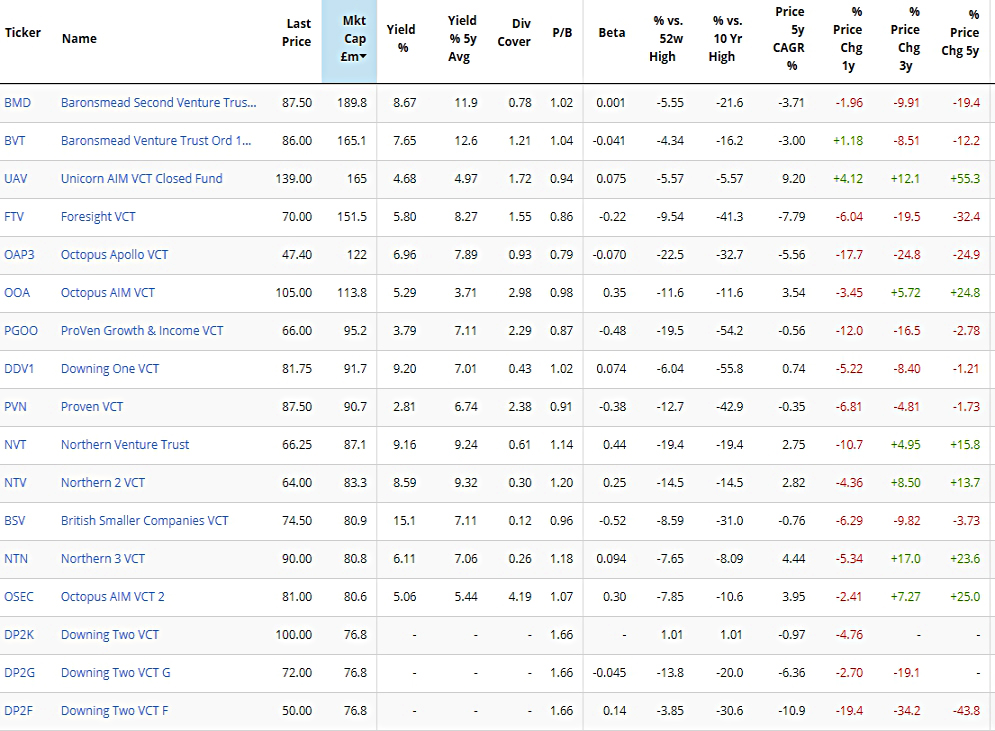The image size is (995, 731).
Task: Open Downing Two VCT G link
Action: (115, 673)
